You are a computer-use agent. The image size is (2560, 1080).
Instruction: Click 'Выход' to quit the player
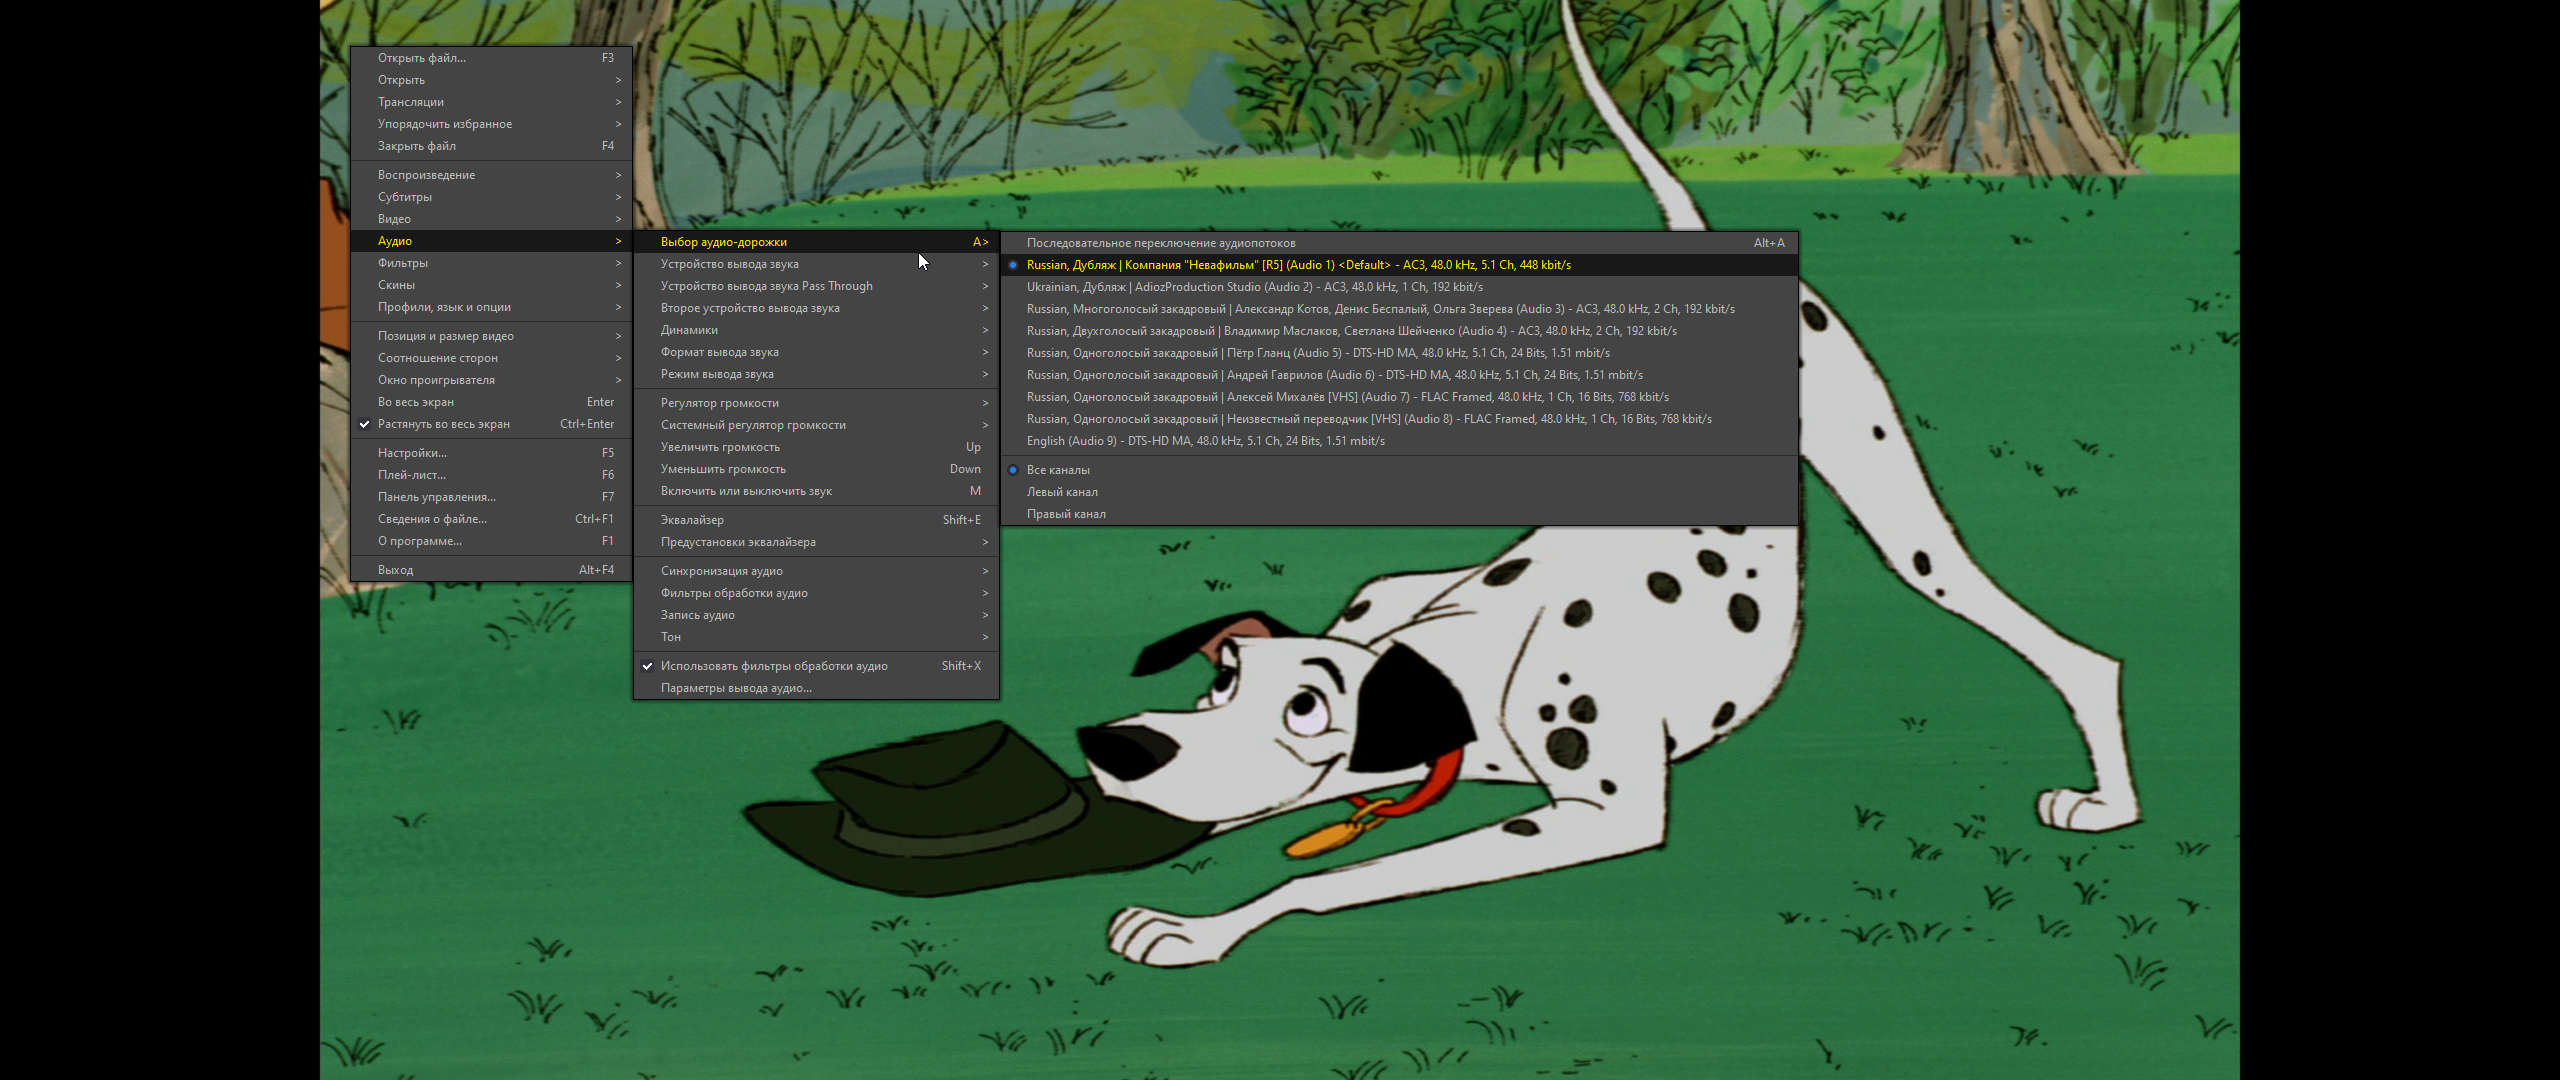pyautogui.click(x=491, y=570)
